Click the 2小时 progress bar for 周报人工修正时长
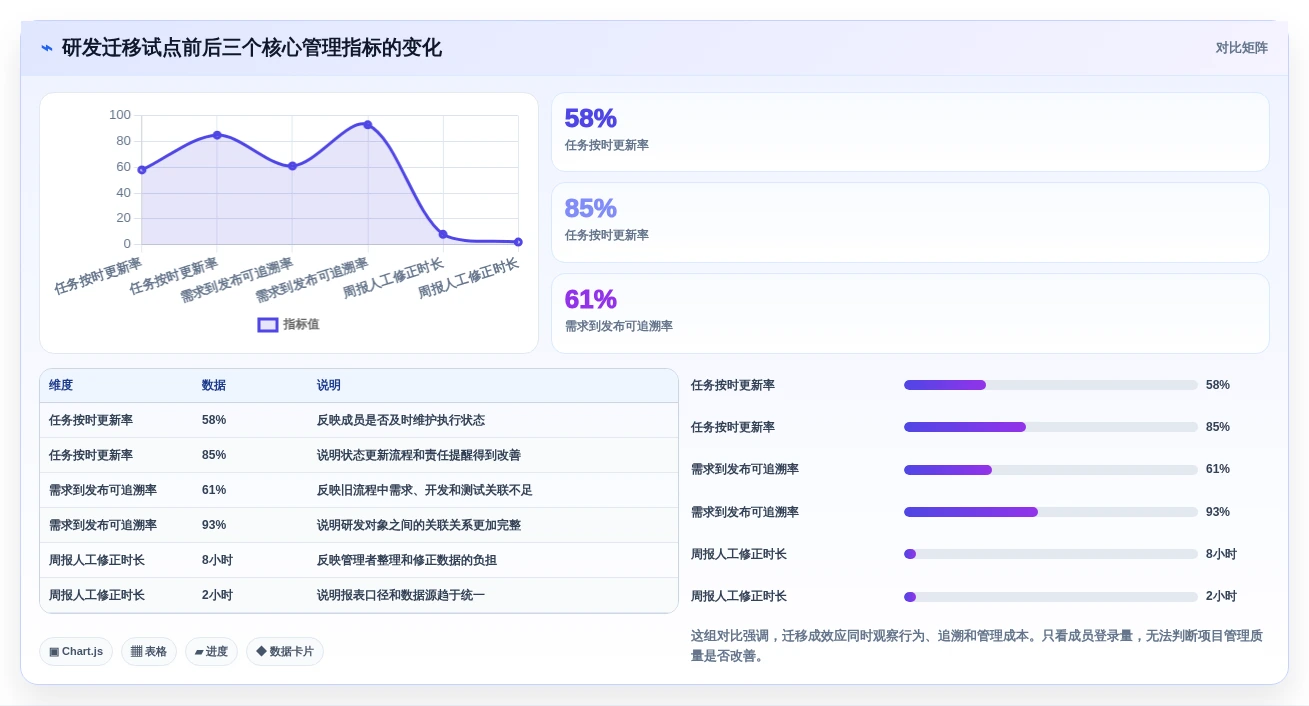This screenshot has width=1309, height=706. click(1050, 596)
